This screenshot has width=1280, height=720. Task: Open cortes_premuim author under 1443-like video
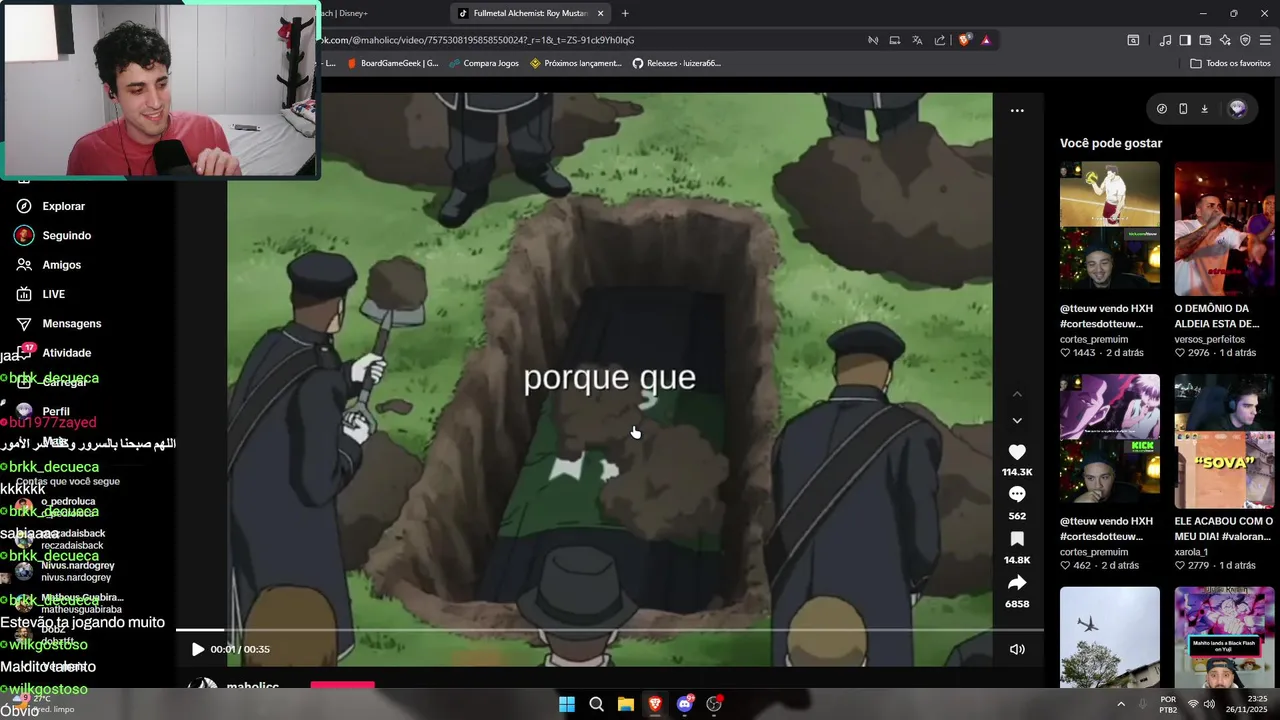point(1094,339)
